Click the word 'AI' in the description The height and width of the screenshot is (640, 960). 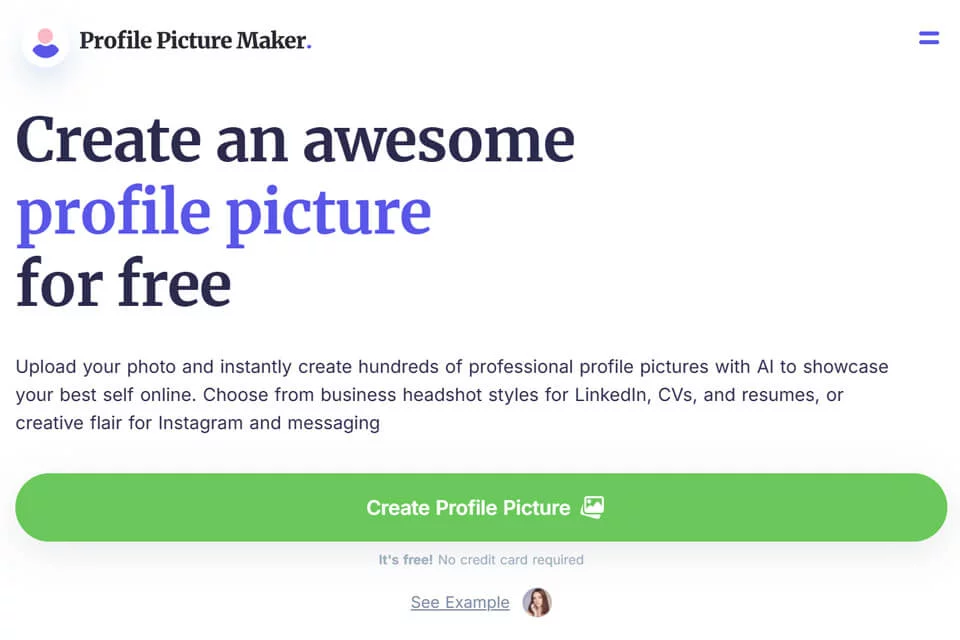click(765, 367)
